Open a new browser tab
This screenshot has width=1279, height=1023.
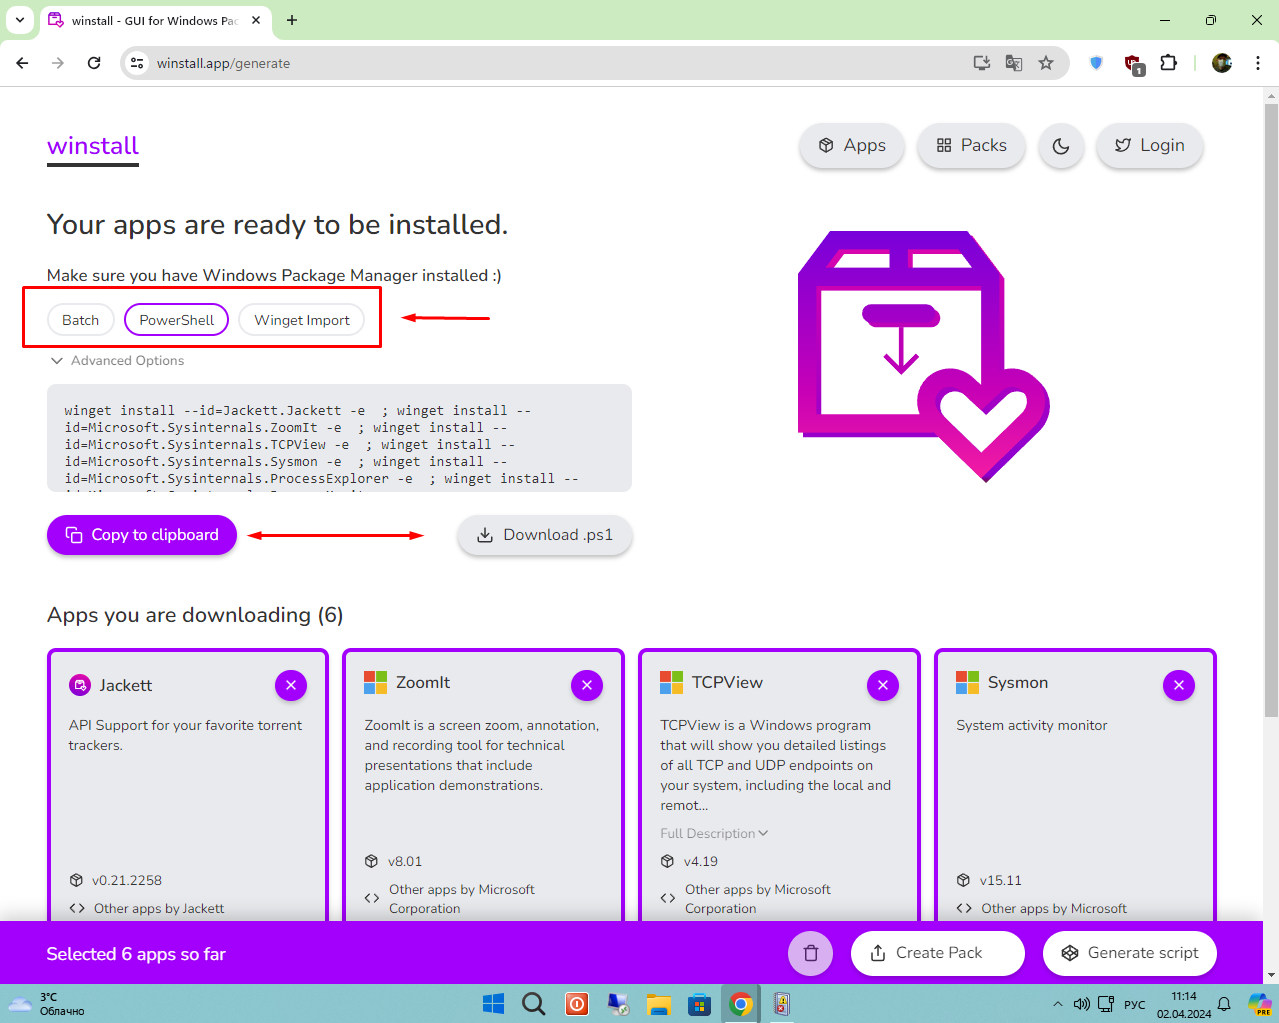(x=292, y=20)
